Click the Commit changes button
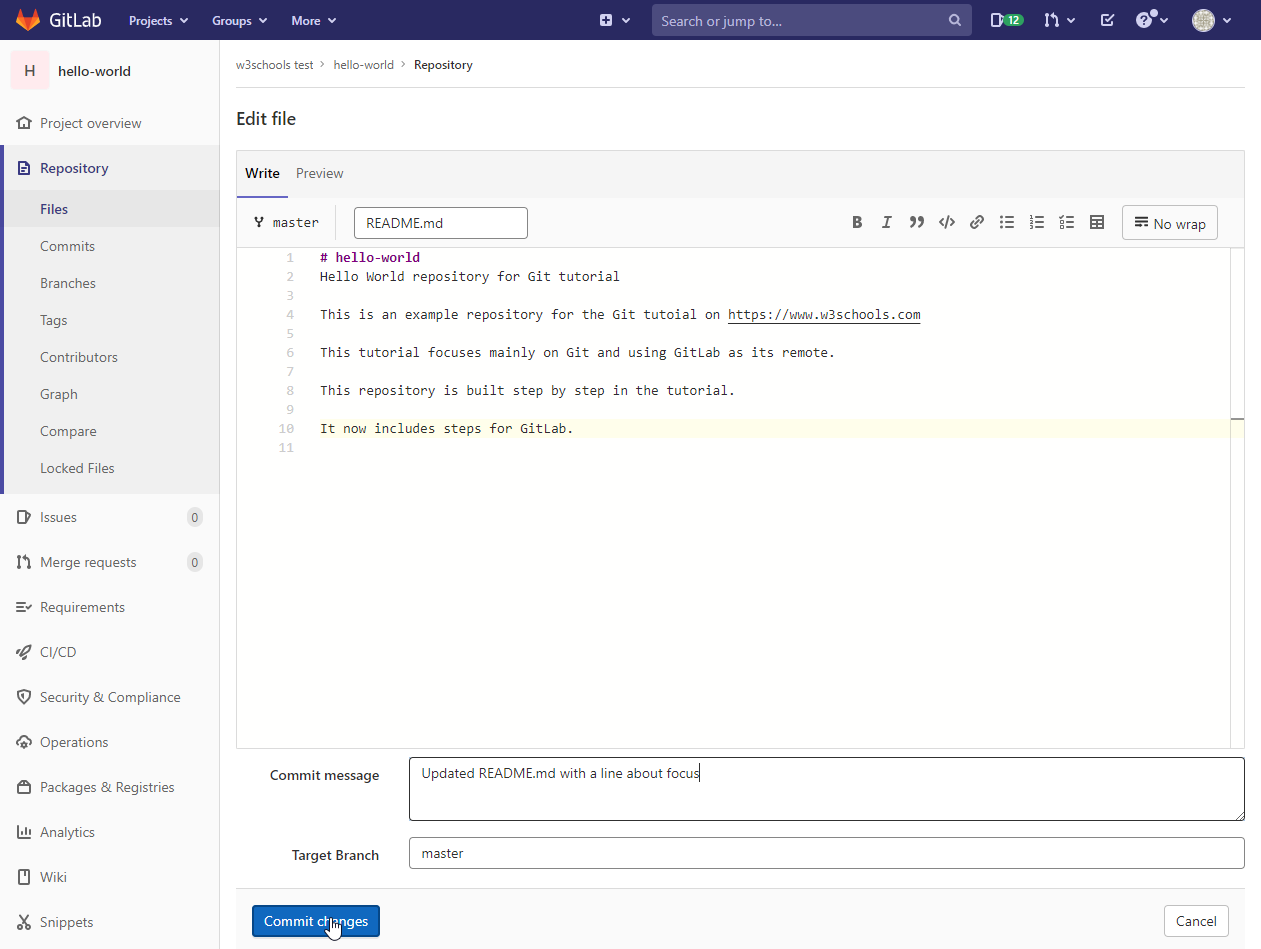Image resolution: width=1261 pixels, height=949 pixels. tap(315, 921)
